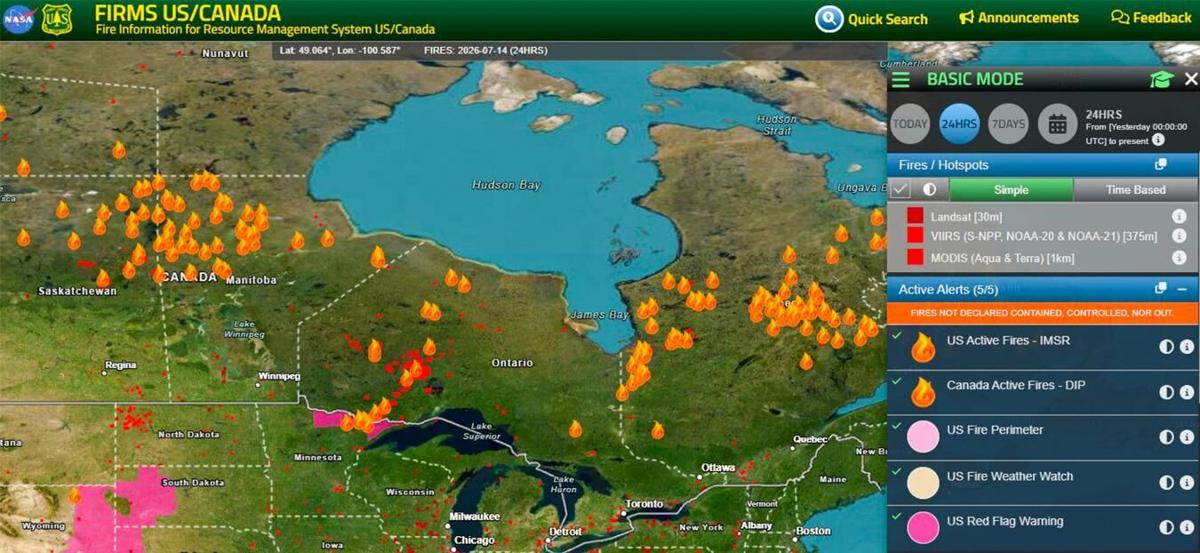This screenshot has height=553, width=1200.
Task: Select the TODAY time range
Action: [x=910, y=124]
